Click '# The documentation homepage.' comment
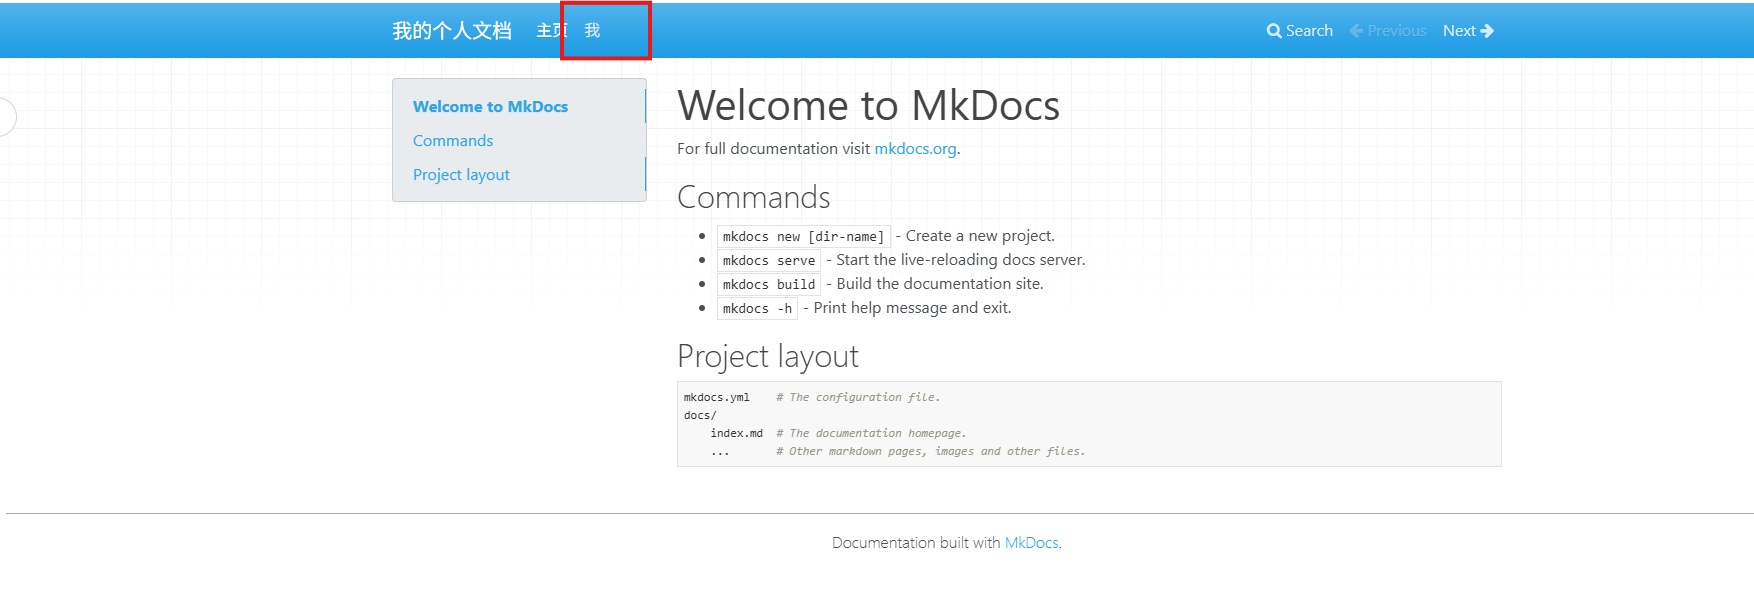This screenshot has width=1754, height=611. [x=871, y=434]
